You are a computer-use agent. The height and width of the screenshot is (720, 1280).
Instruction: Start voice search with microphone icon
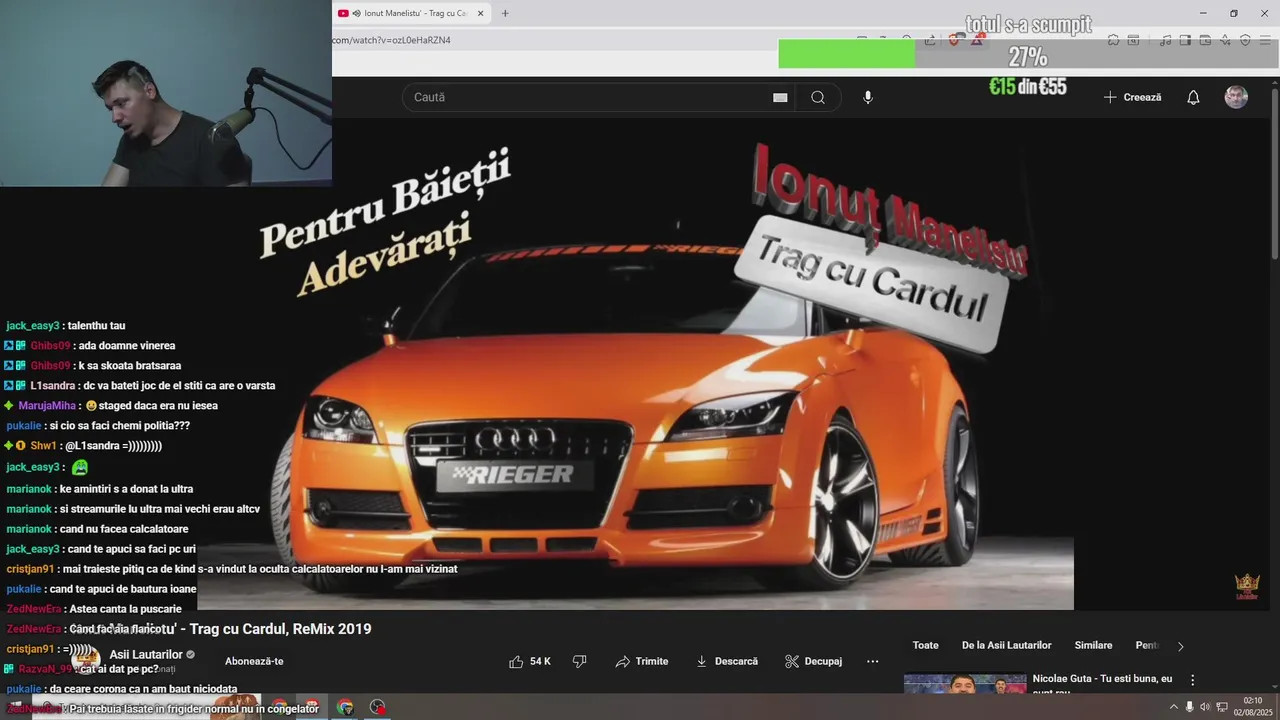coord(868,97)
